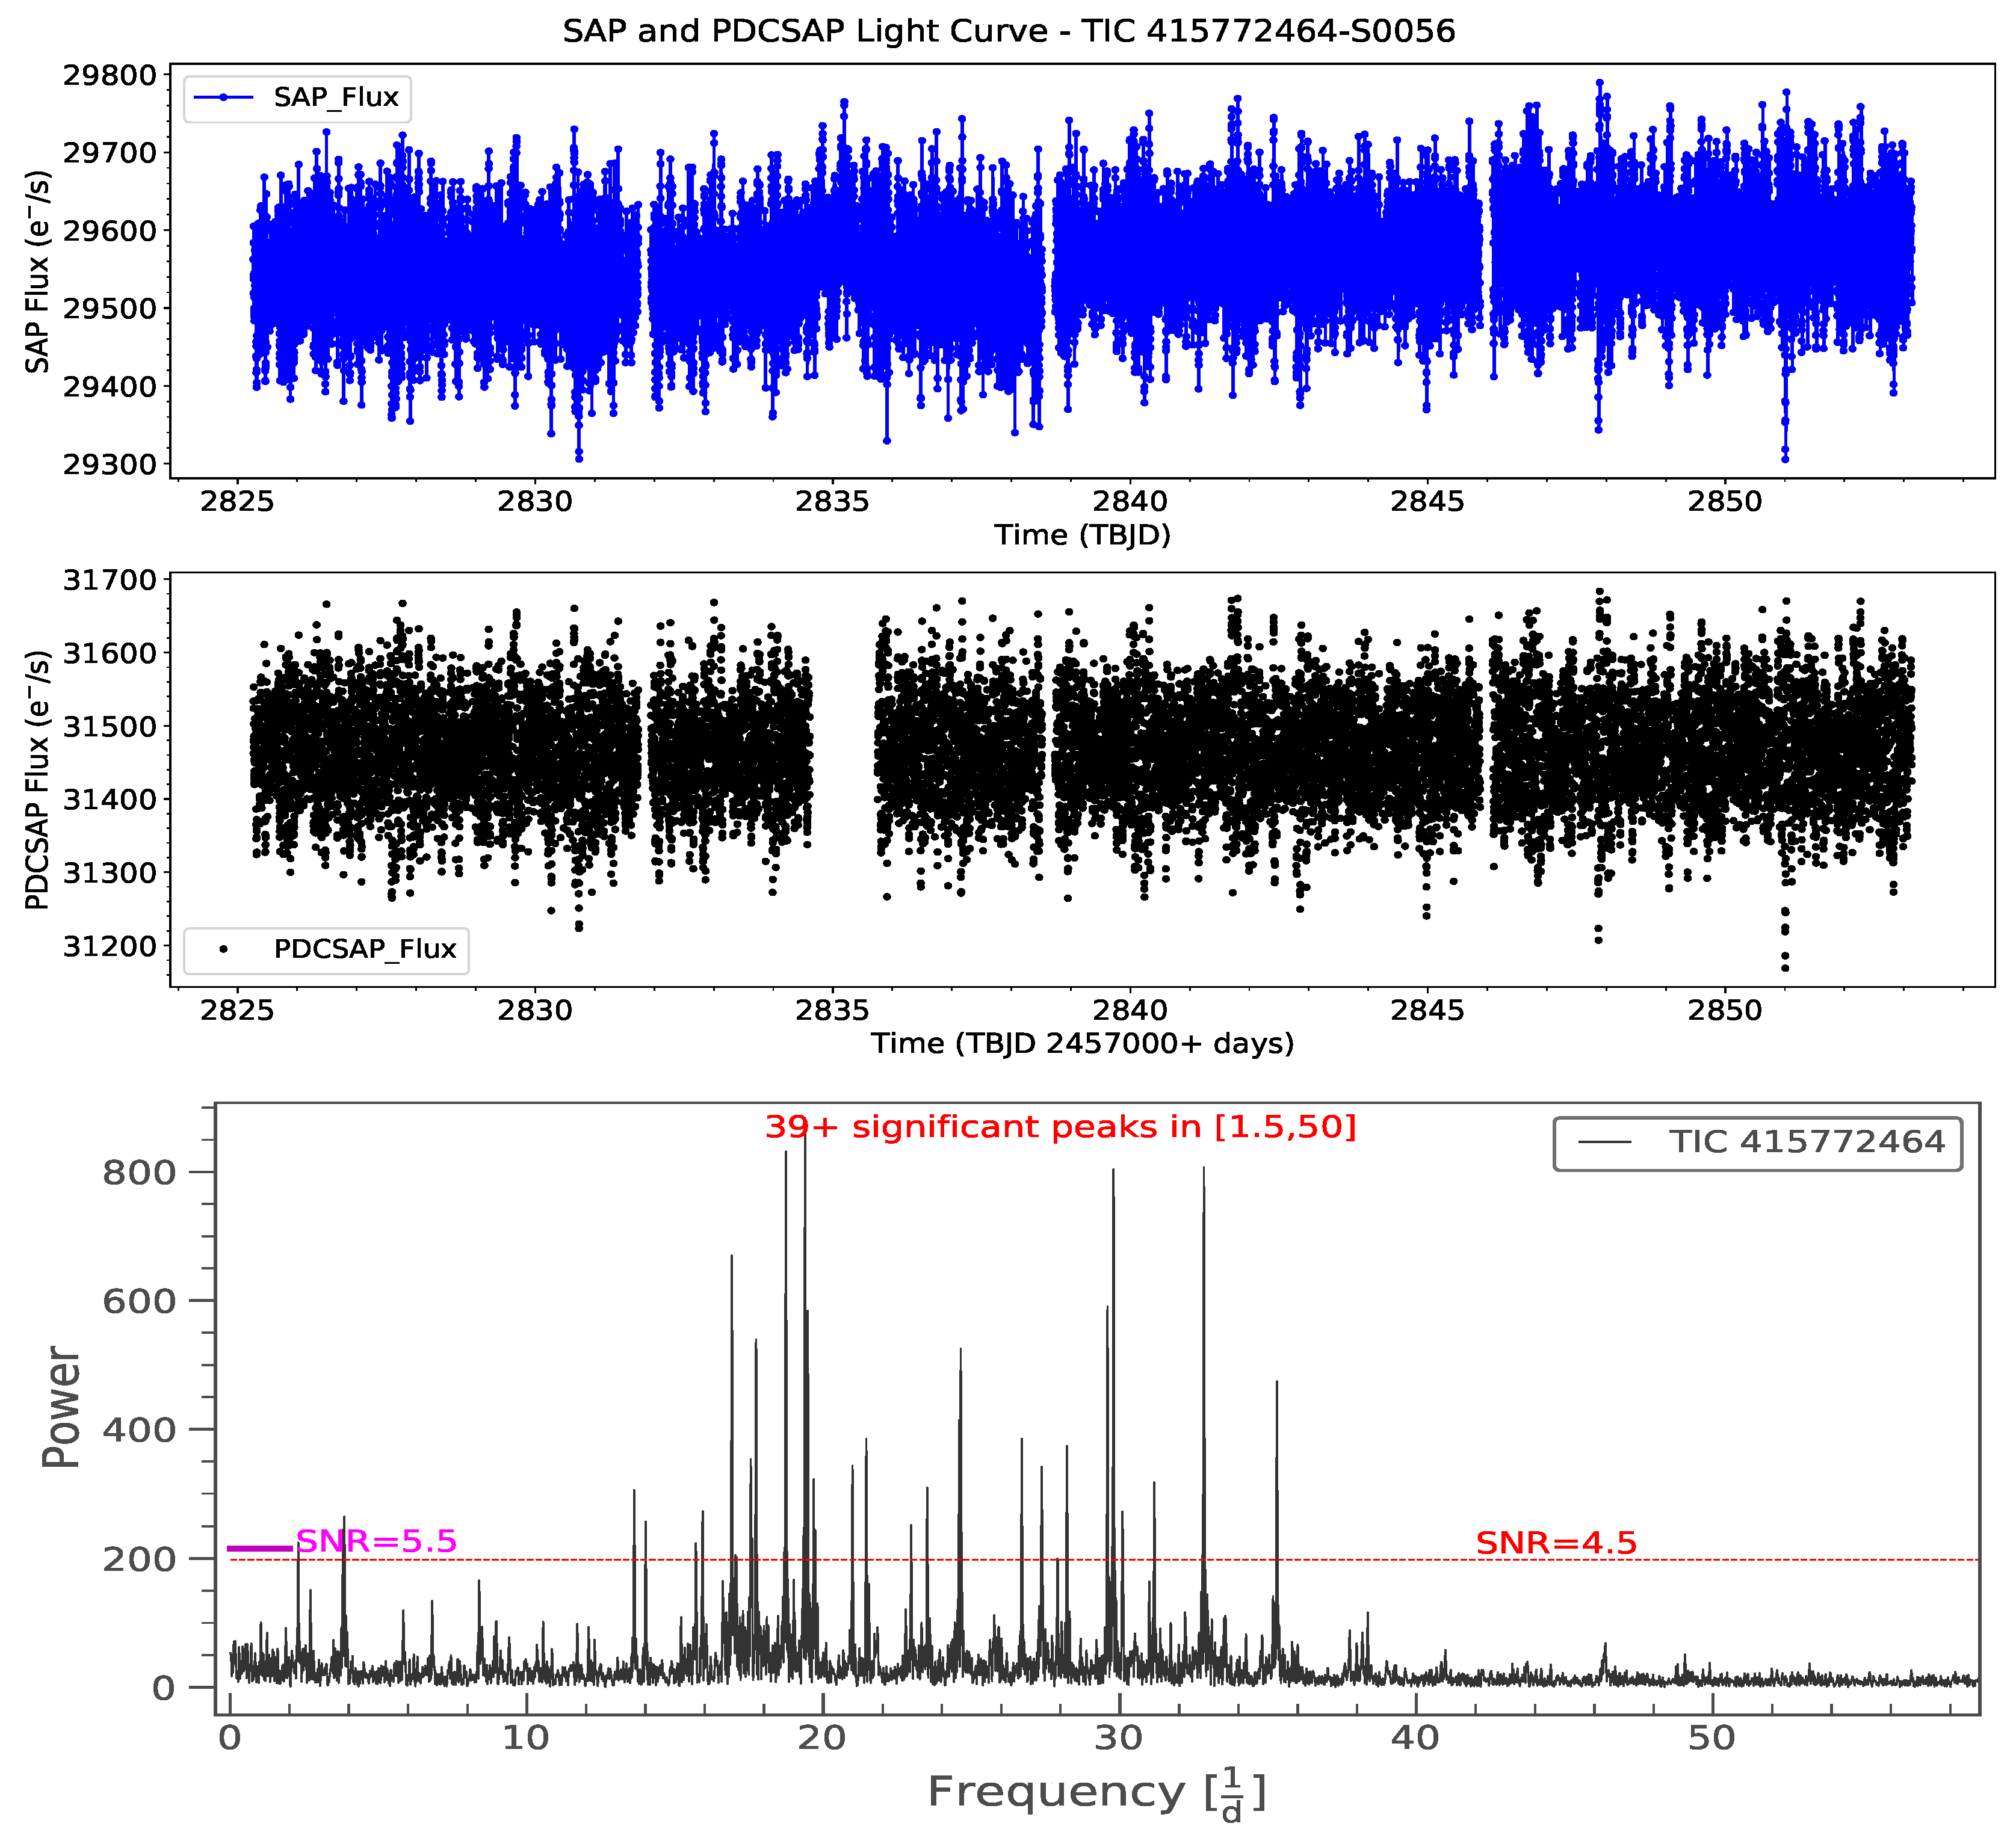Click the magenta SNR=5.5 label

pos(376,1541)
